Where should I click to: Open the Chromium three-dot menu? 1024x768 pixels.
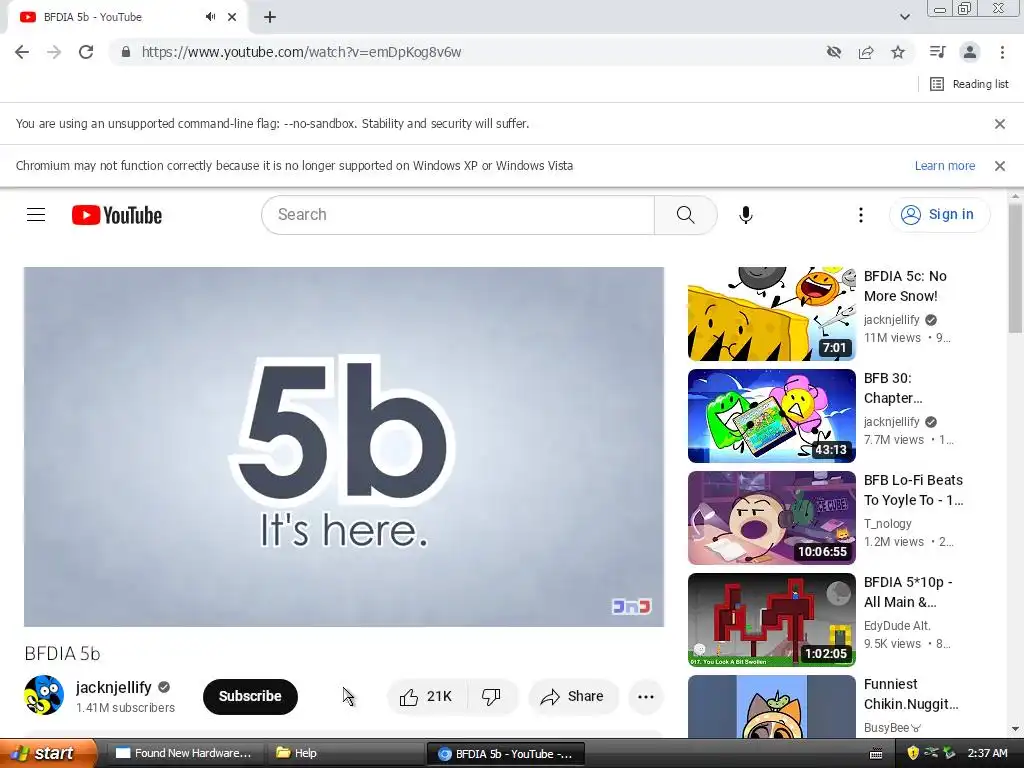(1002, 52)
